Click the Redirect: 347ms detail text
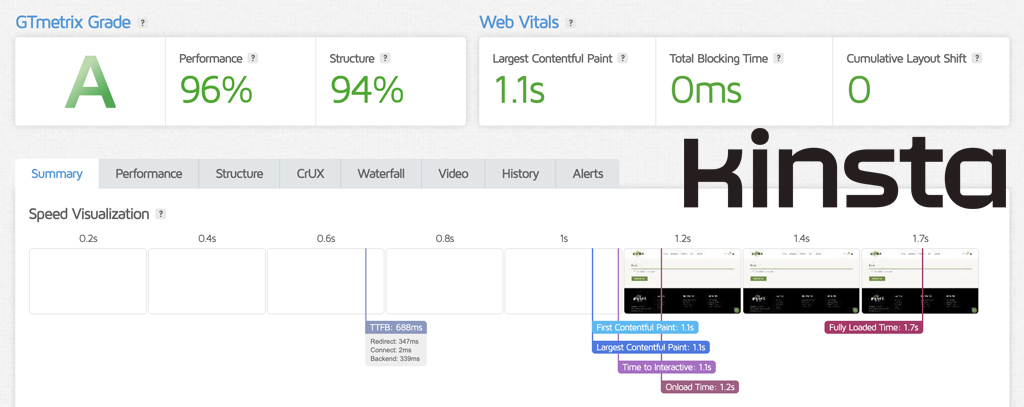The height and width of the screenshot is (407, 1024). click(x=394, y=342)
